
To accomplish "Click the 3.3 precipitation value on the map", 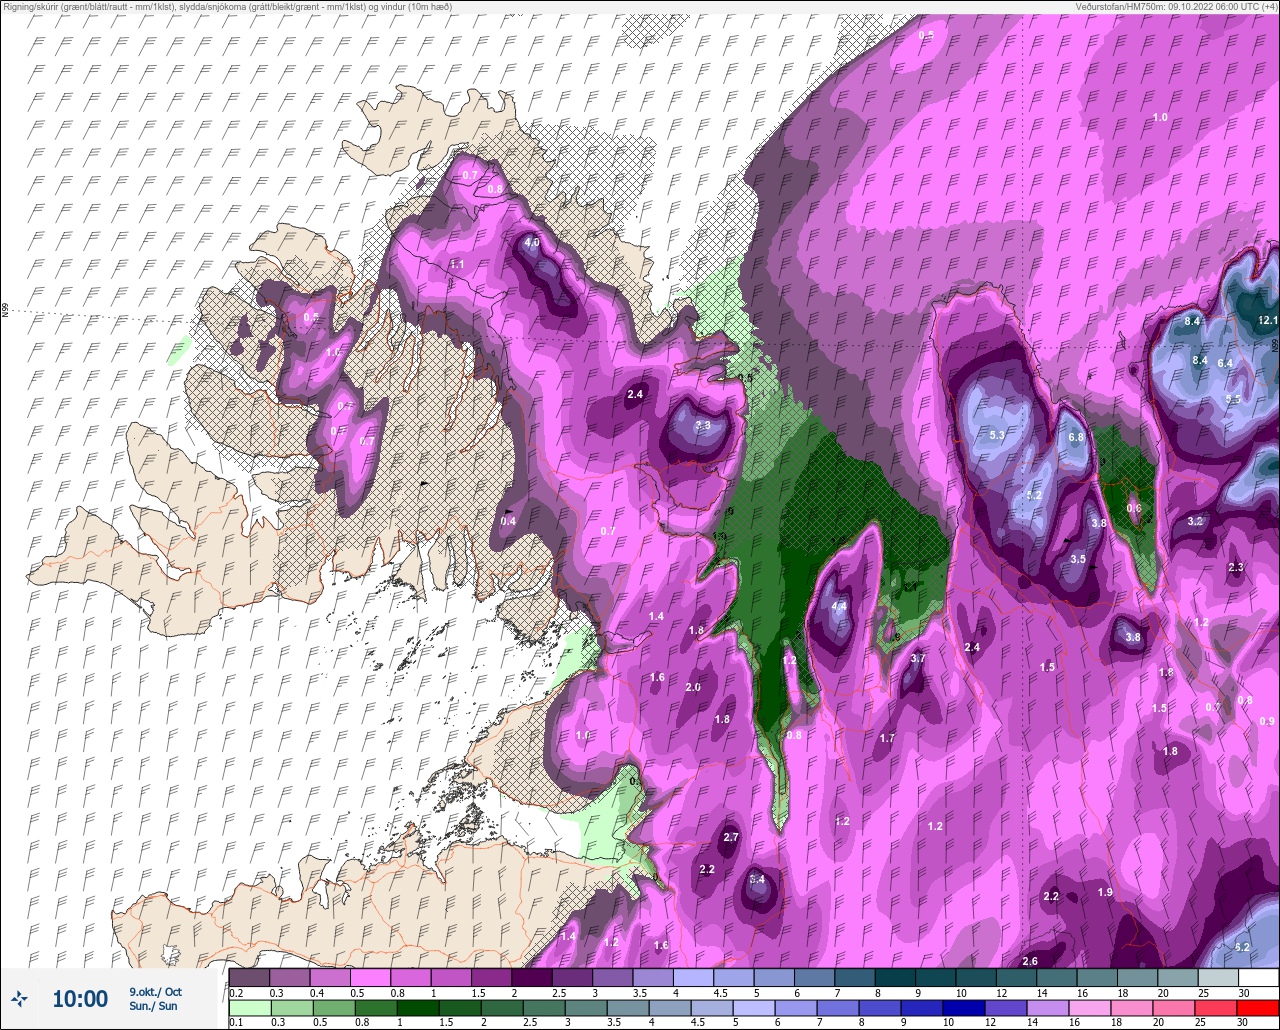I will (x=703, y=425).
